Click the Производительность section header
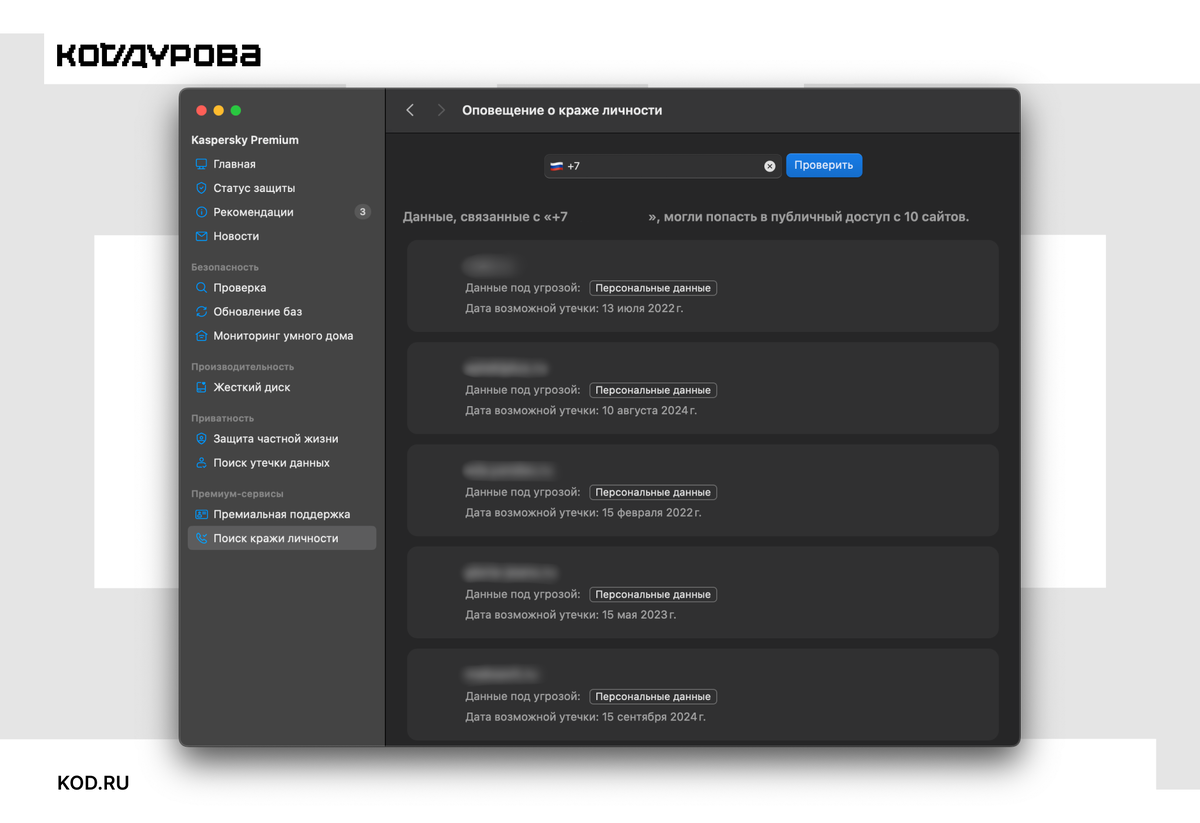 [x=243, y=367]
